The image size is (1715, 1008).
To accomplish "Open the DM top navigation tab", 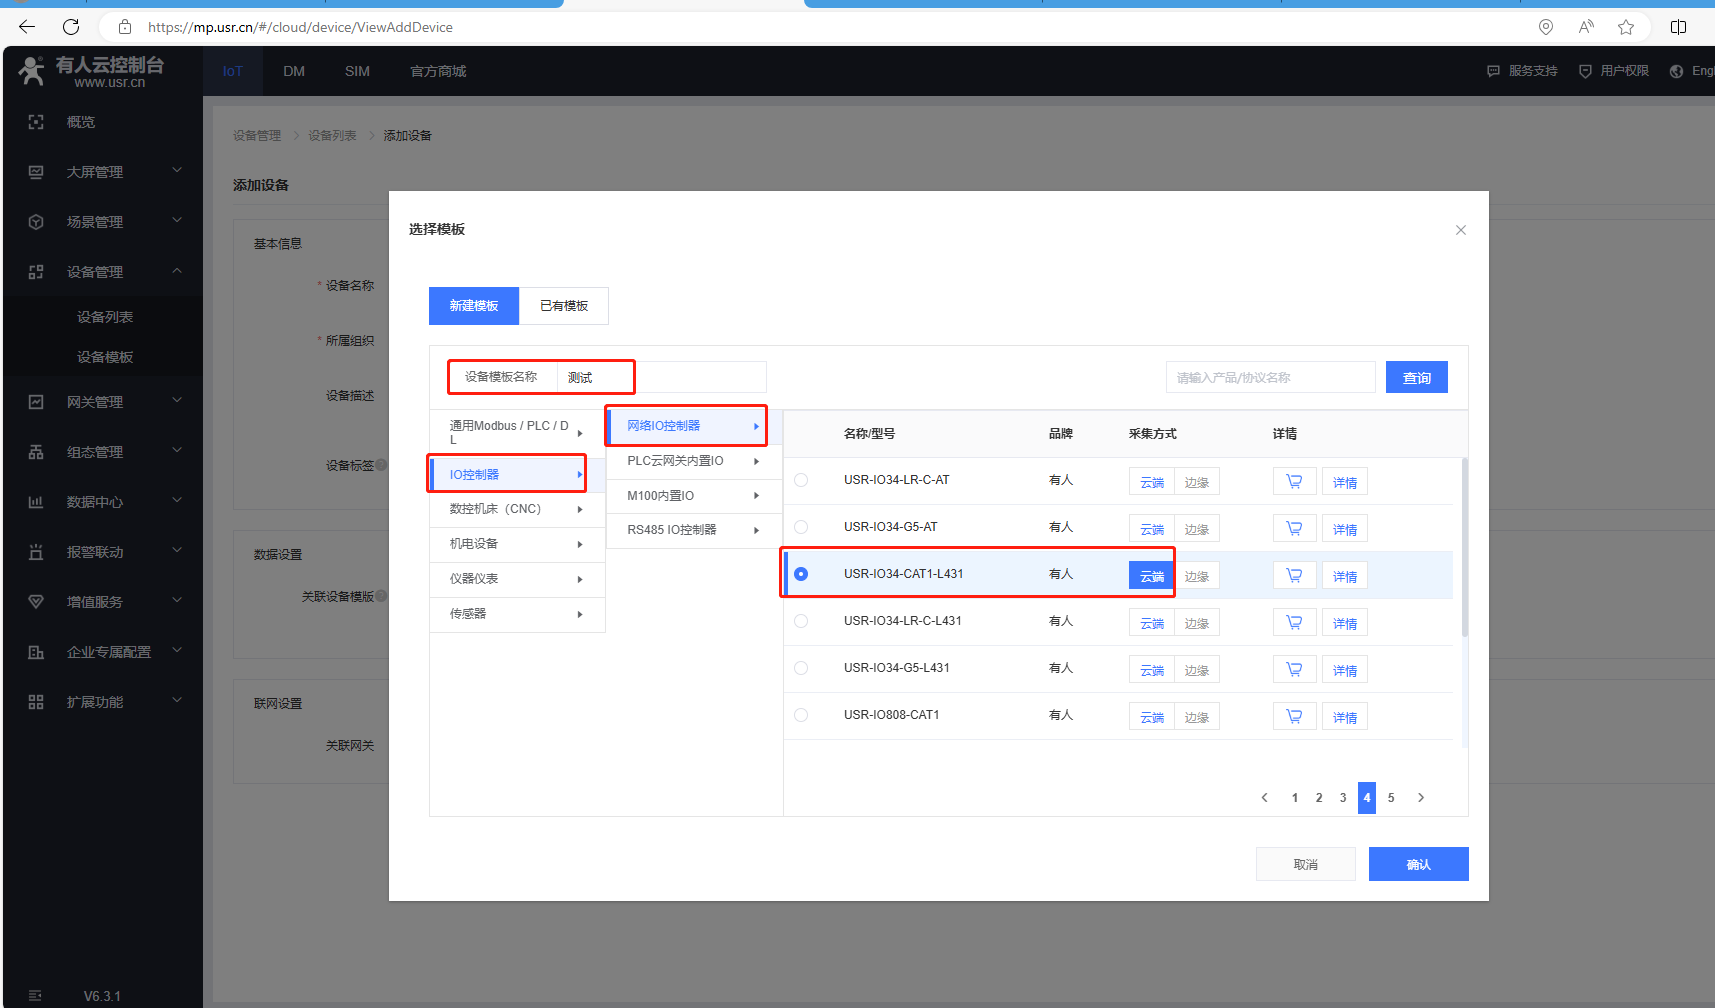I will [294, 71].
